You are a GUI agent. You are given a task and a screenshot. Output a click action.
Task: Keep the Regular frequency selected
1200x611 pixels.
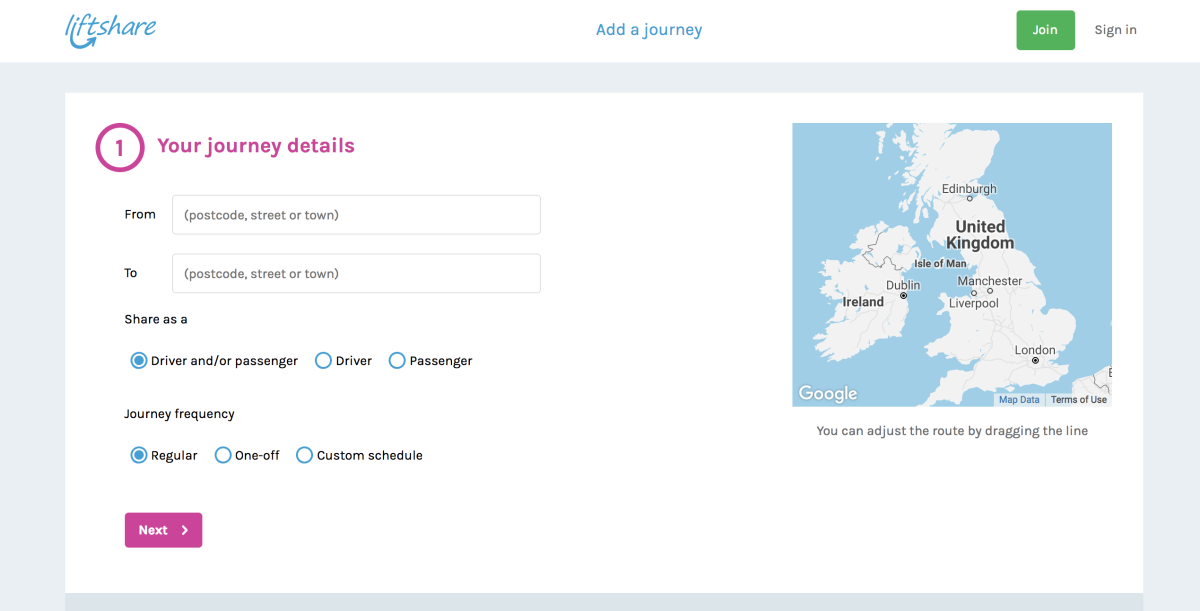138,455
